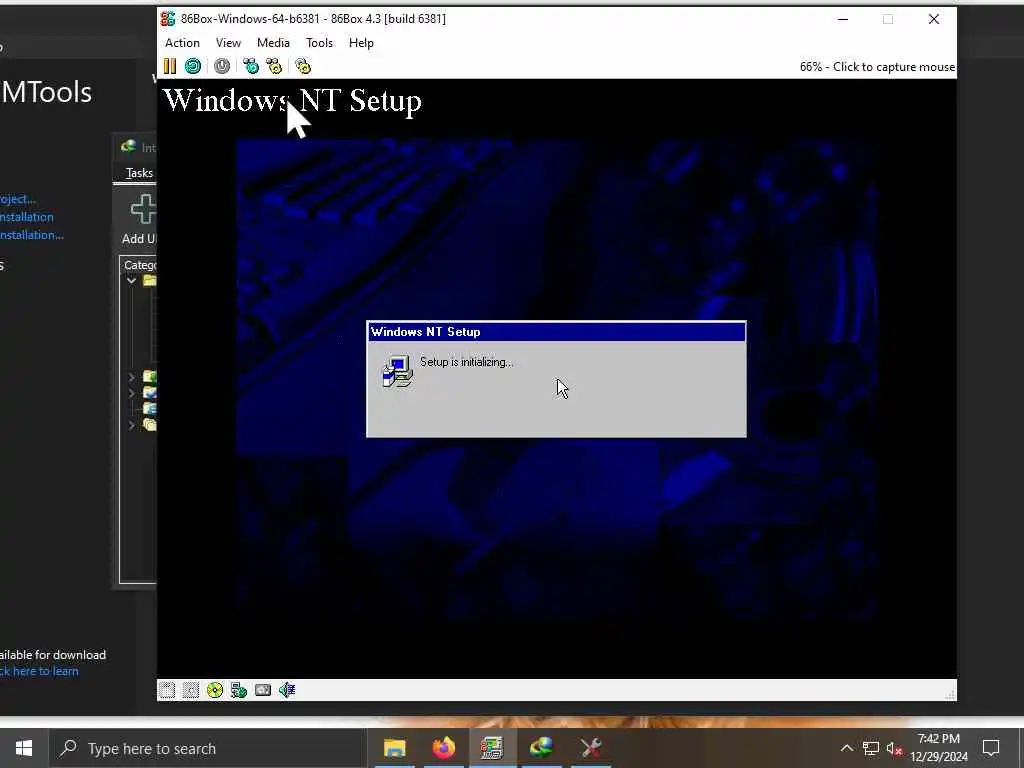Click the 'Setup is initializing...' text
The image size is (1024, 768).
click(467, 362)
